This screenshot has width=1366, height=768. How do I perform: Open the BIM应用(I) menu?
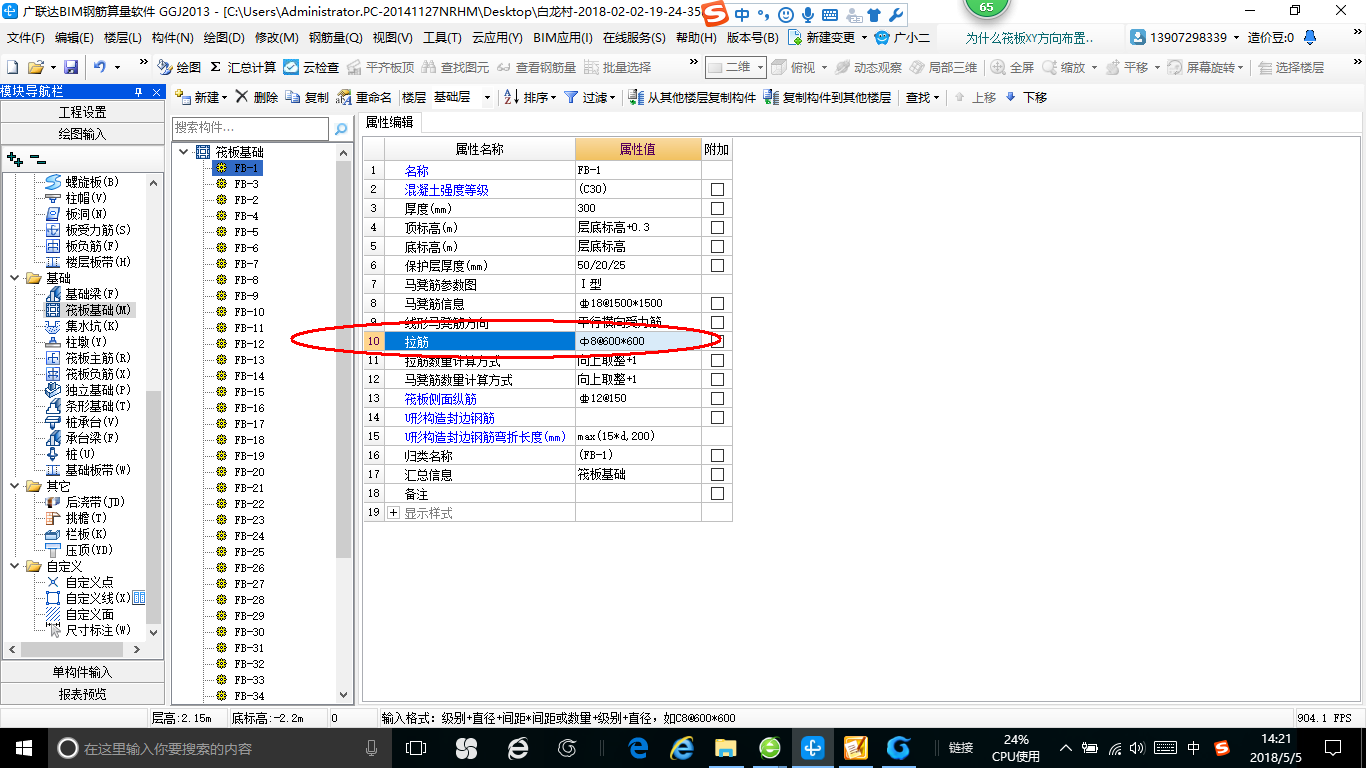tap(563, 38)
